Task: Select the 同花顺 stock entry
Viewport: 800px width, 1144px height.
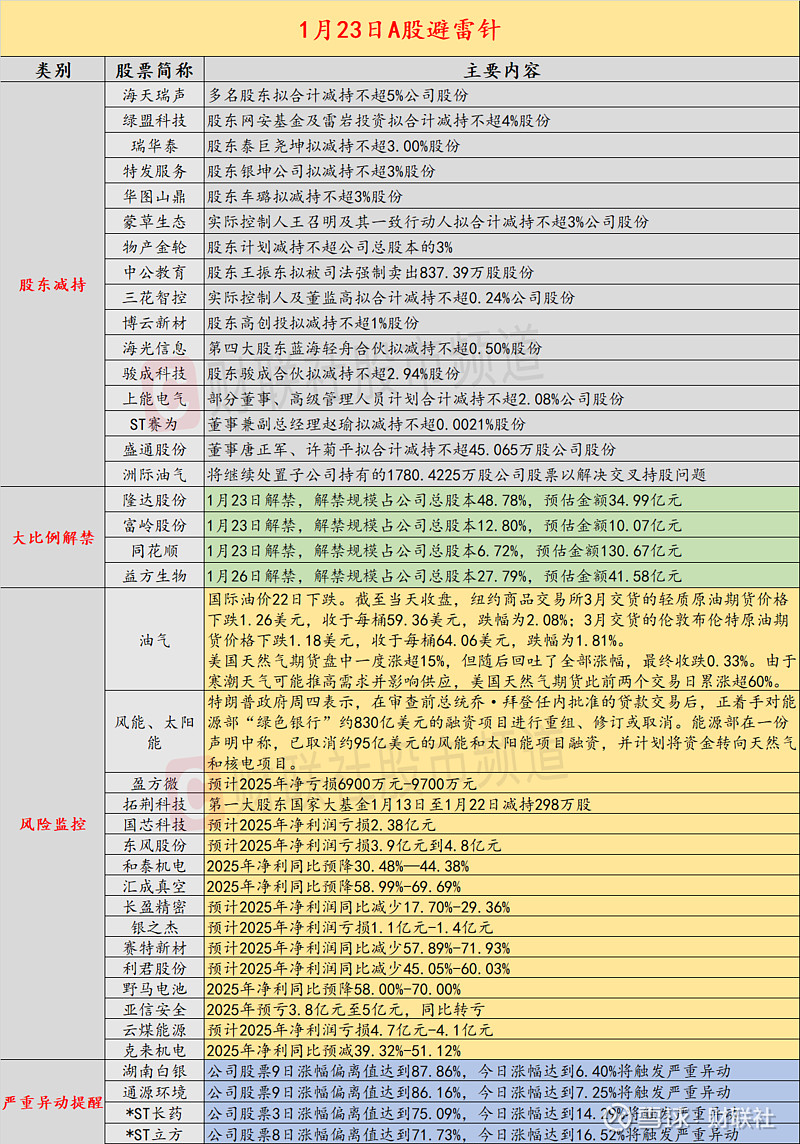Action: [154, 548]
